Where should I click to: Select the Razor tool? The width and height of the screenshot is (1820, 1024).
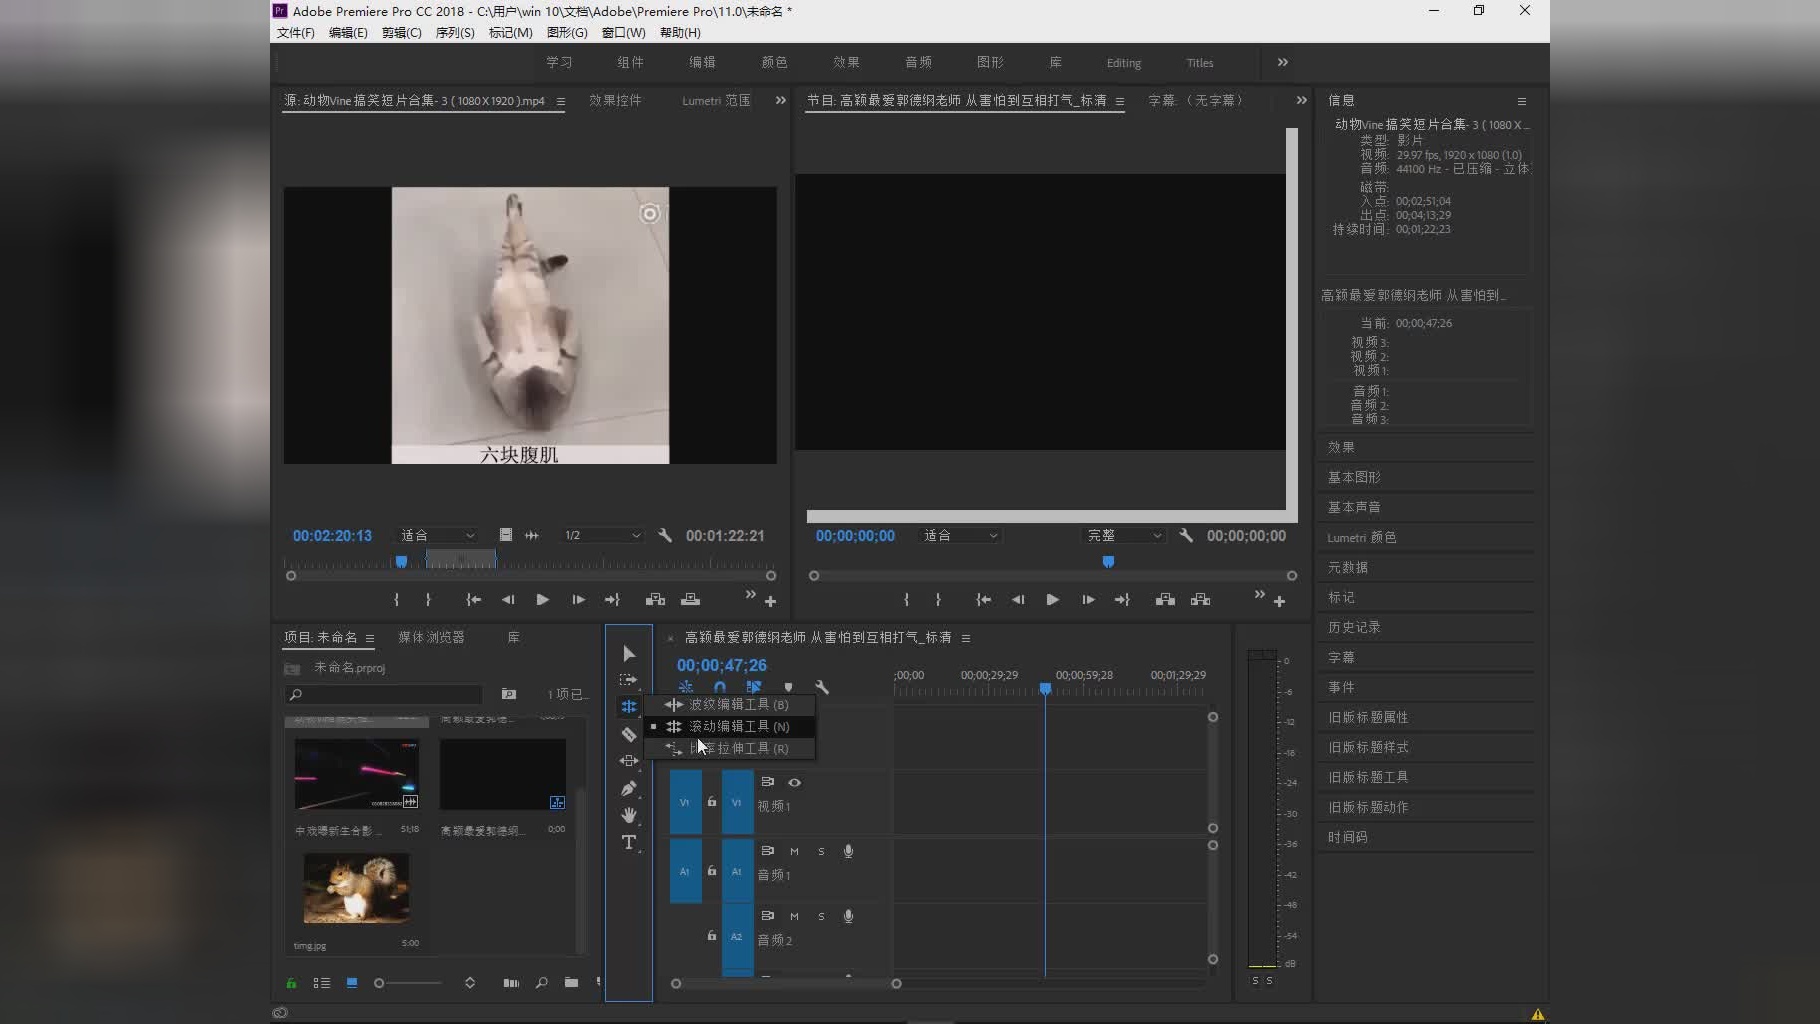pyautogui.click(x=628, y=734)
